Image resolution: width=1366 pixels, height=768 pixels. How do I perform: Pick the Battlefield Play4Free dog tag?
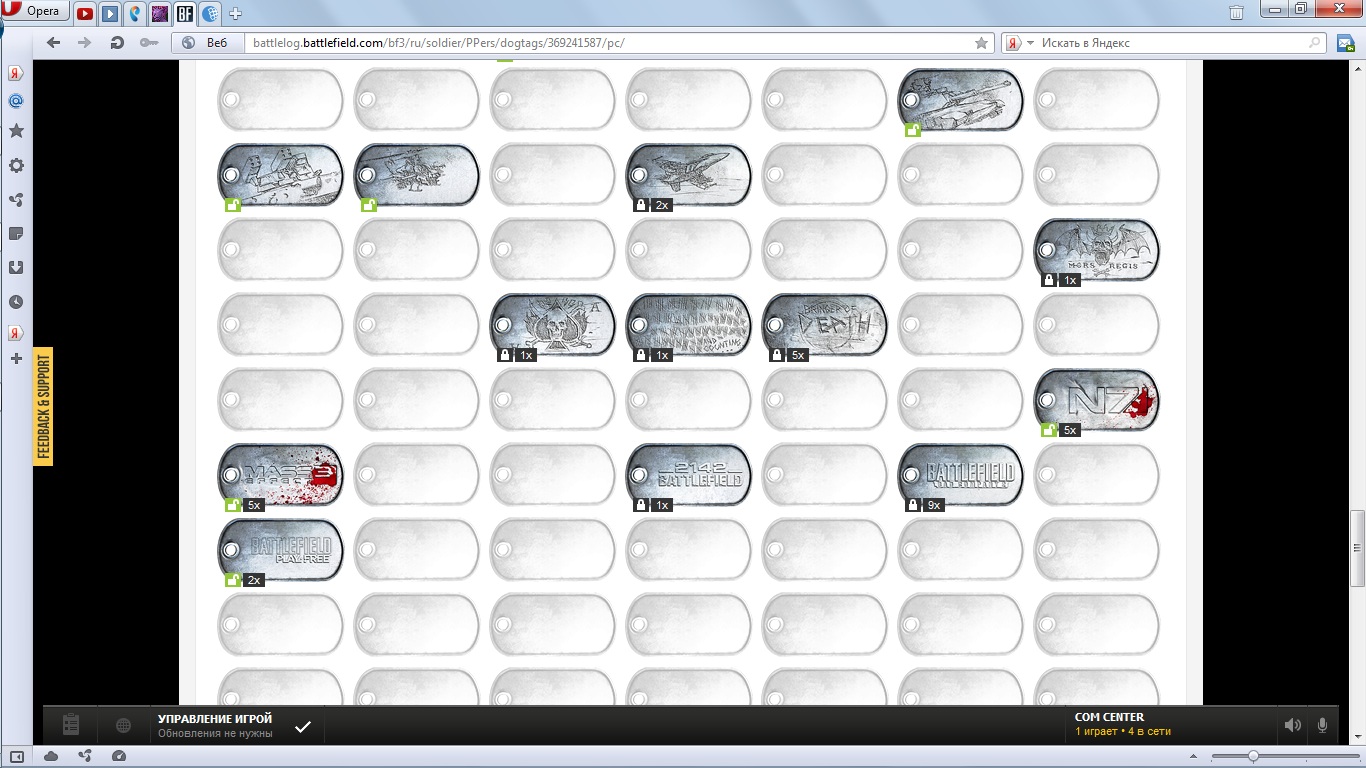(x=281, y=550)
